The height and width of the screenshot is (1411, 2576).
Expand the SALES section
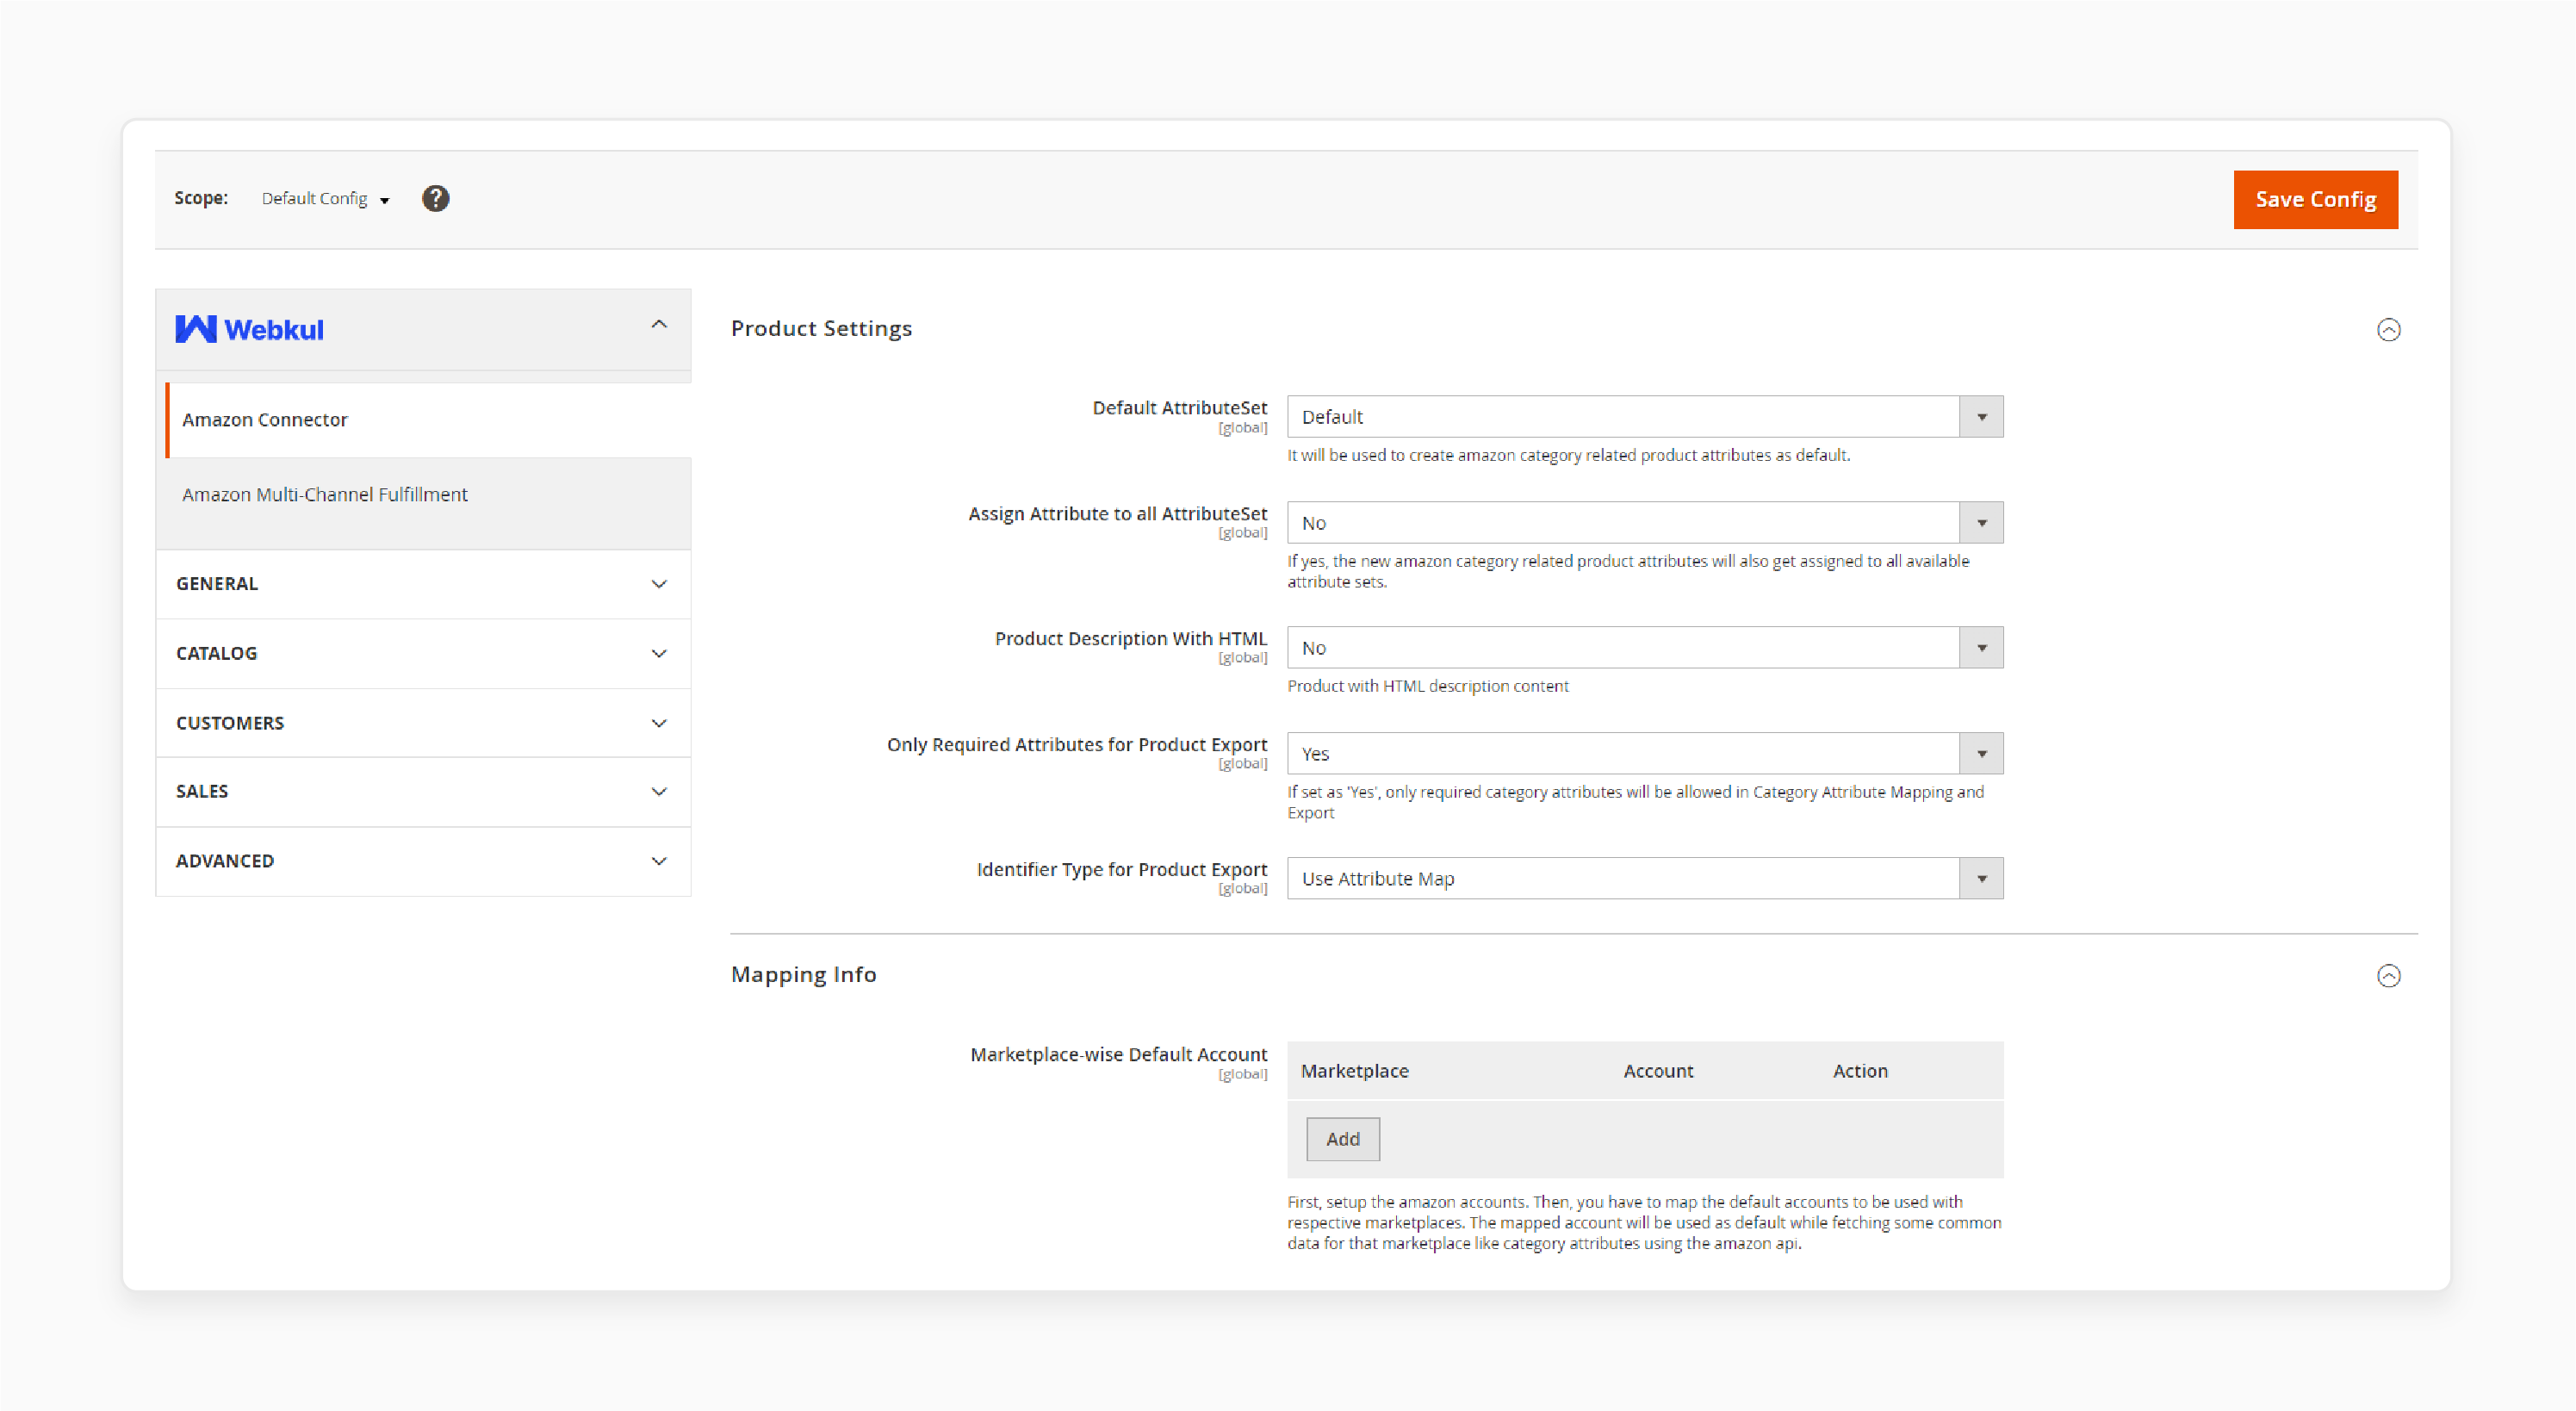pos(423,792)
